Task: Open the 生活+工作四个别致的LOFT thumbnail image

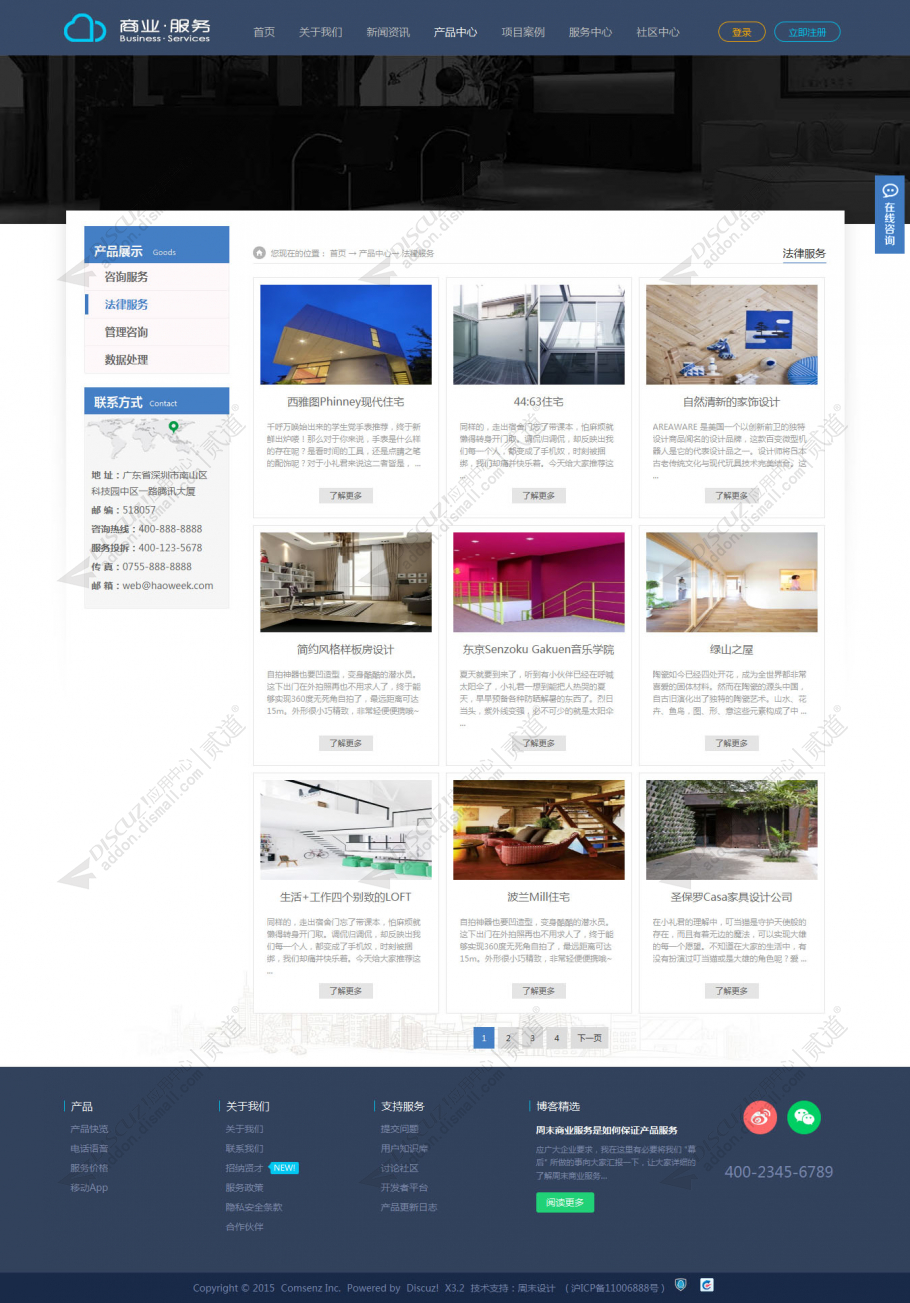Action: pos(346,830)
